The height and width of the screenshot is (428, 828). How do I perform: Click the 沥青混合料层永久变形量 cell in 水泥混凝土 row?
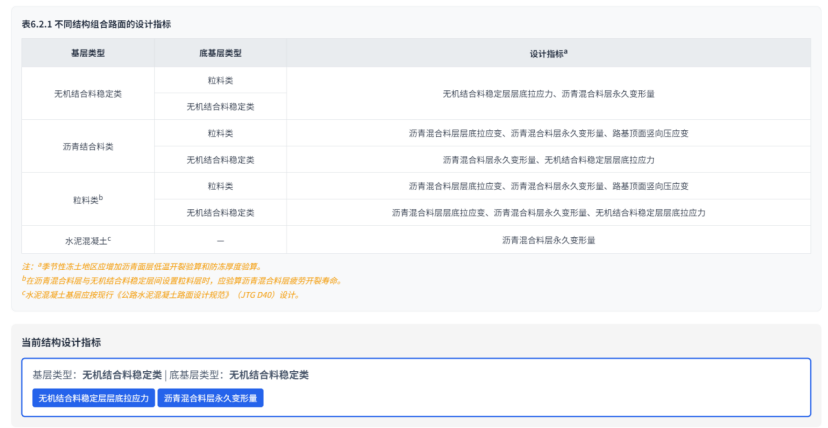pyautogui.click(x=549, y=240)
